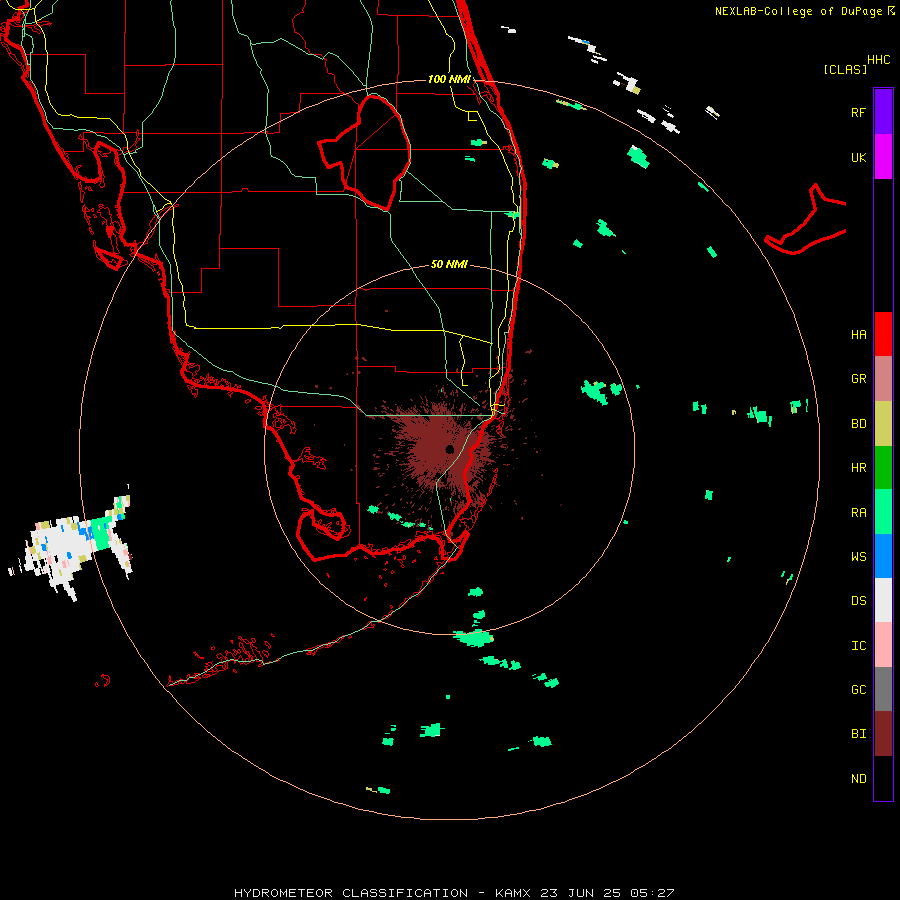This screenshot has width=900, height=900.
Task: Click the HR legend label
Action: pos(858,468)
